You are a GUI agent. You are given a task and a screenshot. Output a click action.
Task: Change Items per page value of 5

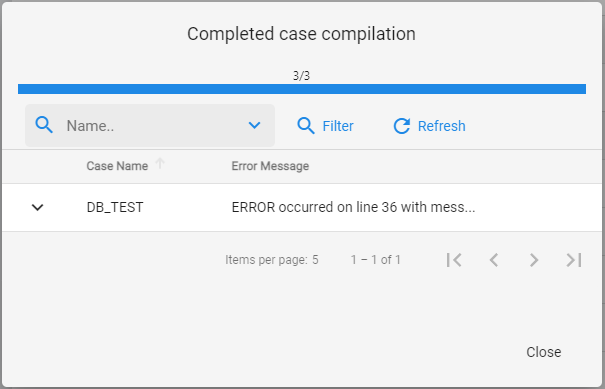coord(315,260)
